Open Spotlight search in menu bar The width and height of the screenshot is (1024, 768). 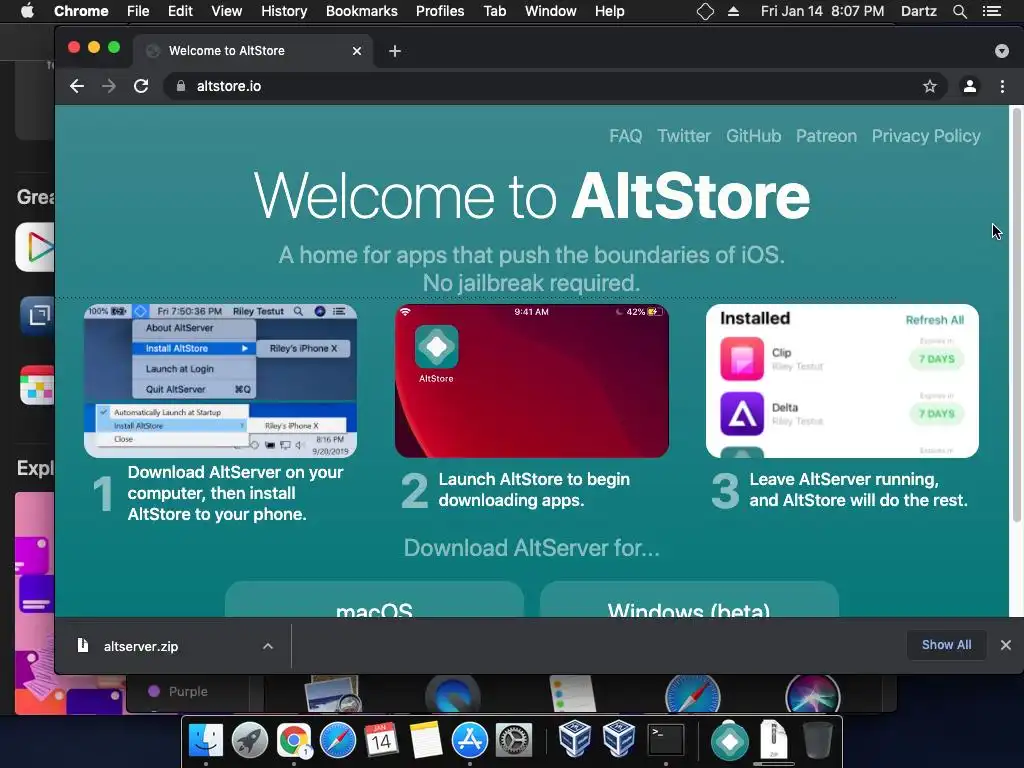point(959,11)
